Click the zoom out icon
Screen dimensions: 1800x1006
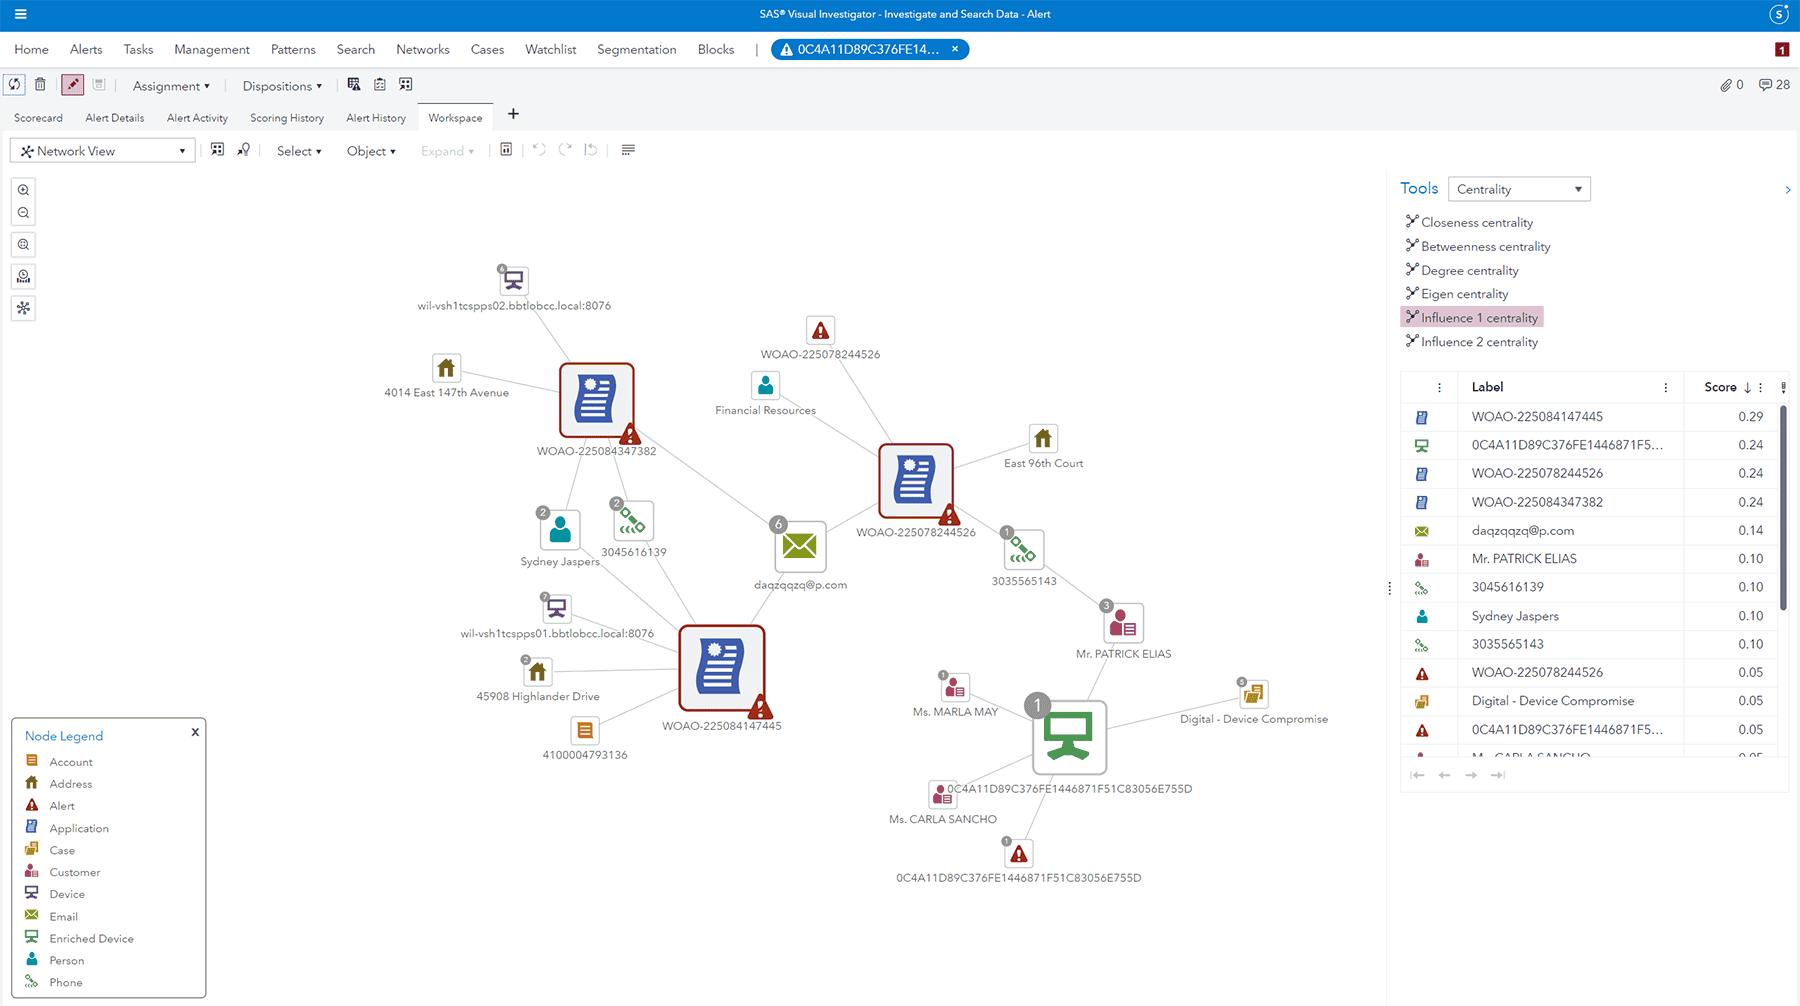(23, 213)
